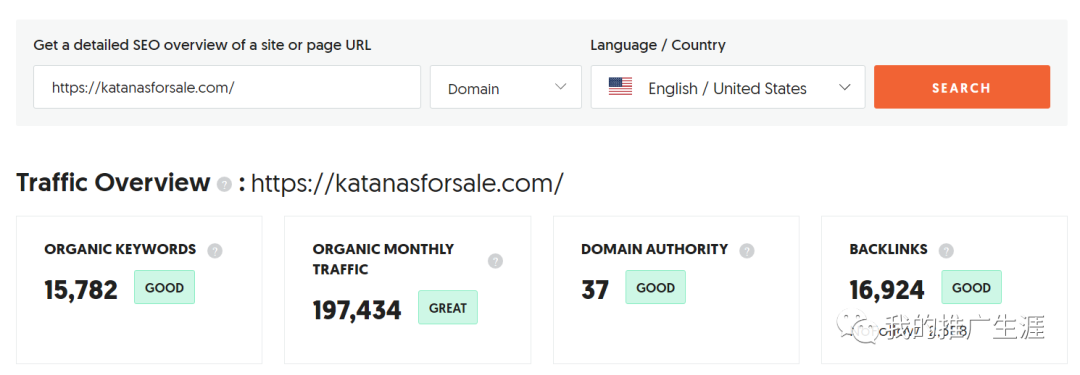The width and height of the screenshot is (1080, 375).
Task: Click the Language / Country chevron arrow
Action: [844, 87]
